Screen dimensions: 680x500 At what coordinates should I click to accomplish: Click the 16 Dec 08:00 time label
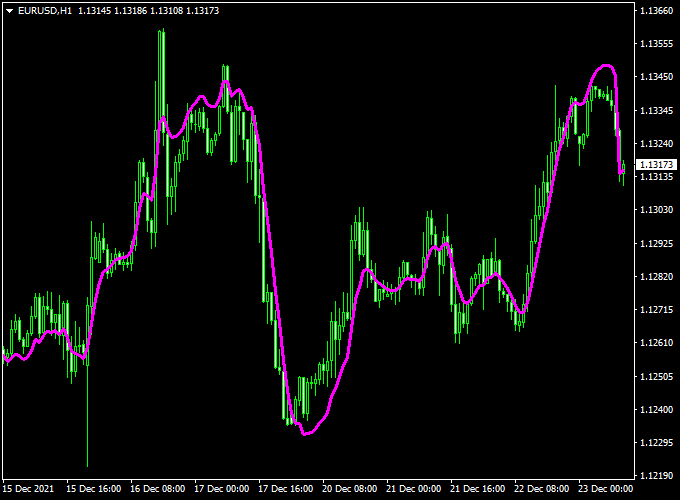pyautogui.click(x=157, y=489)
